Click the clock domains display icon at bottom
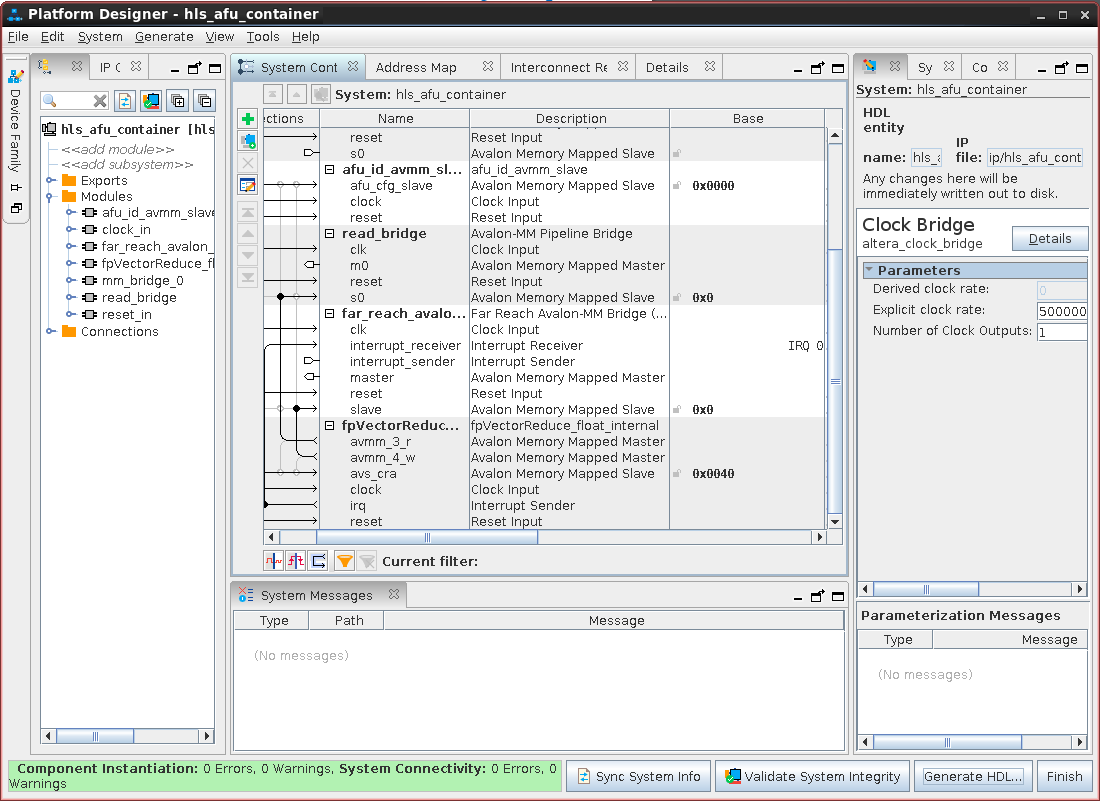 pyautogui.click(x=273, y=561)
